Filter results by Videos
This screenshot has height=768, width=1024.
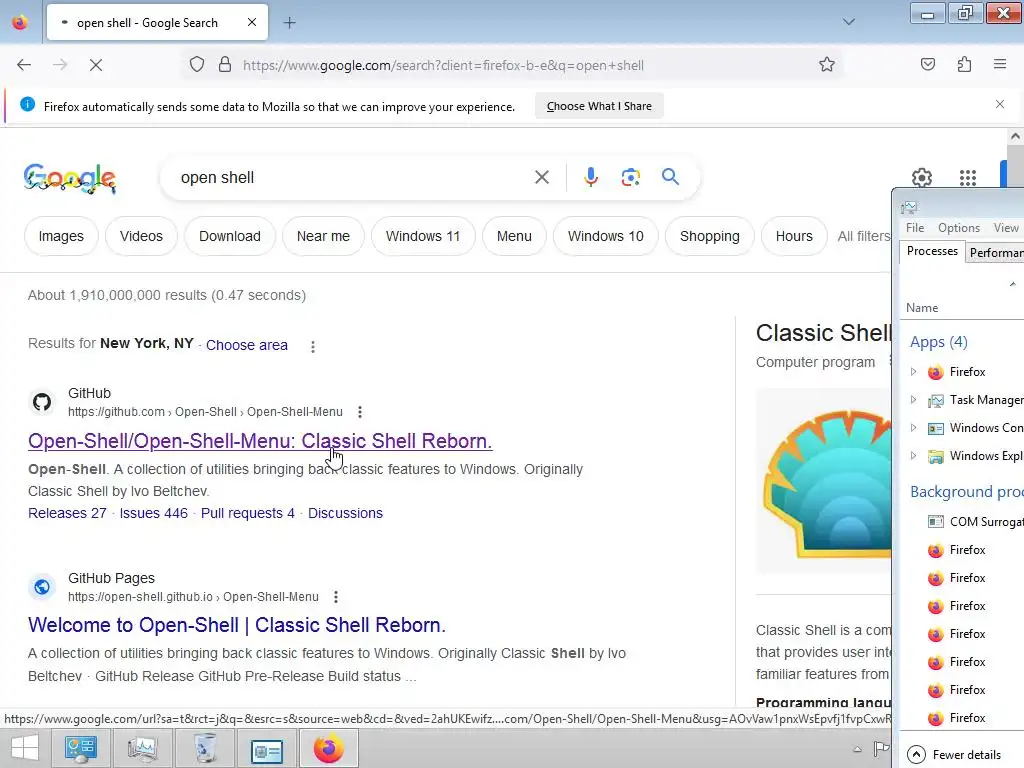pos(141,236)
